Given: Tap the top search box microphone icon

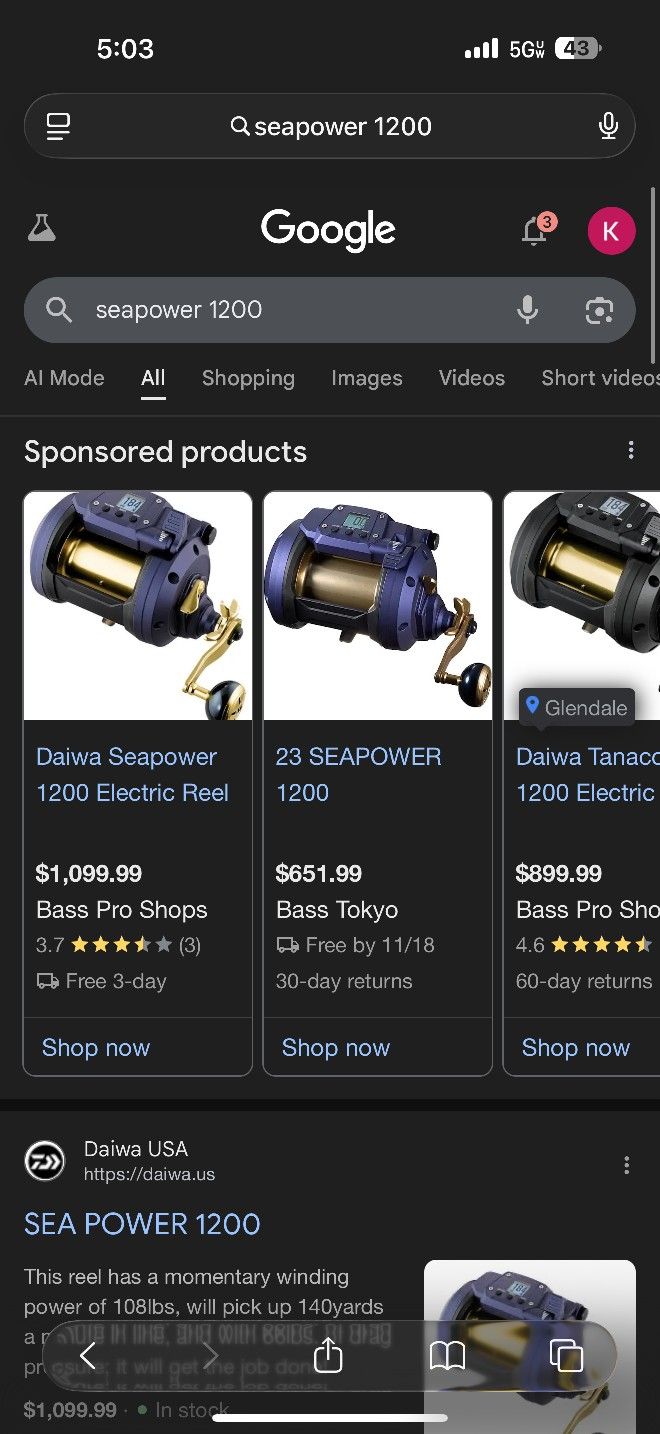Looking at the screenshot, I should pos(609,126).
